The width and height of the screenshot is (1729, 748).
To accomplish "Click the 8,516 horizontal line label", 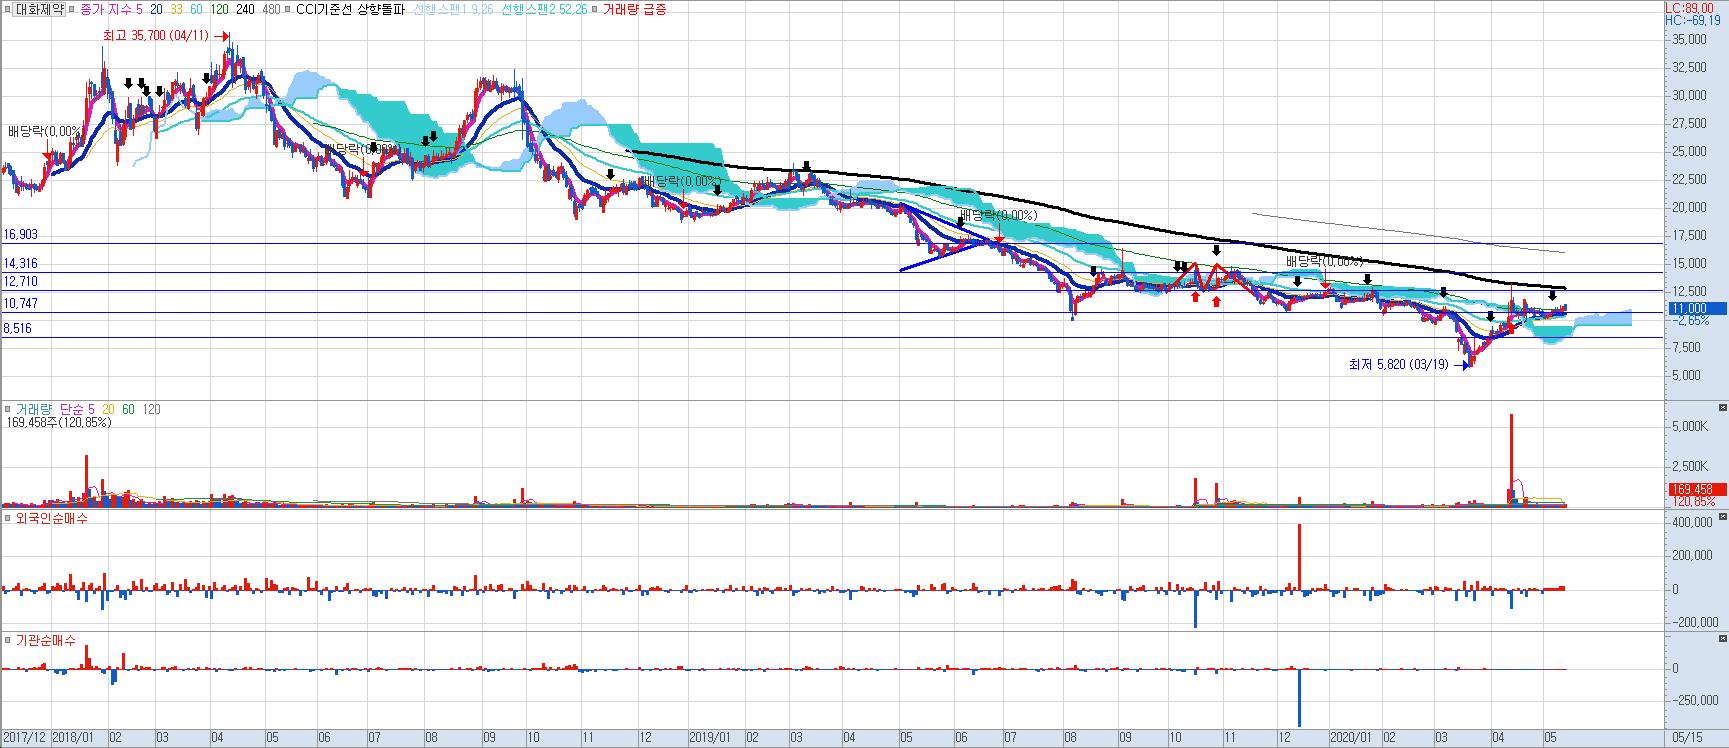I will (x=17, y=328).
